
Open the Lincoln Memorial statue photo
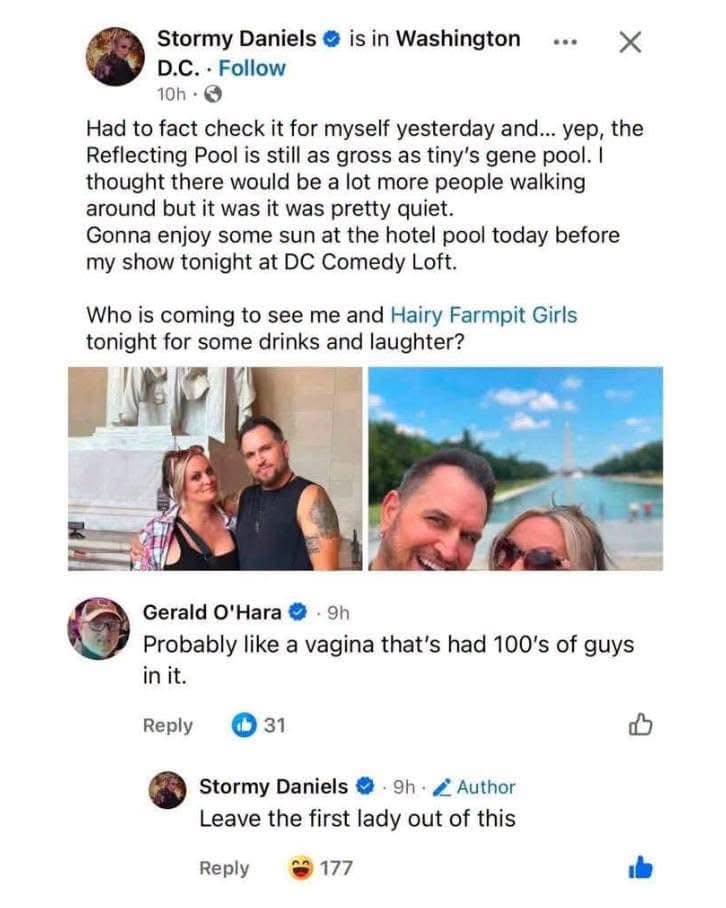tap(215, 468)
